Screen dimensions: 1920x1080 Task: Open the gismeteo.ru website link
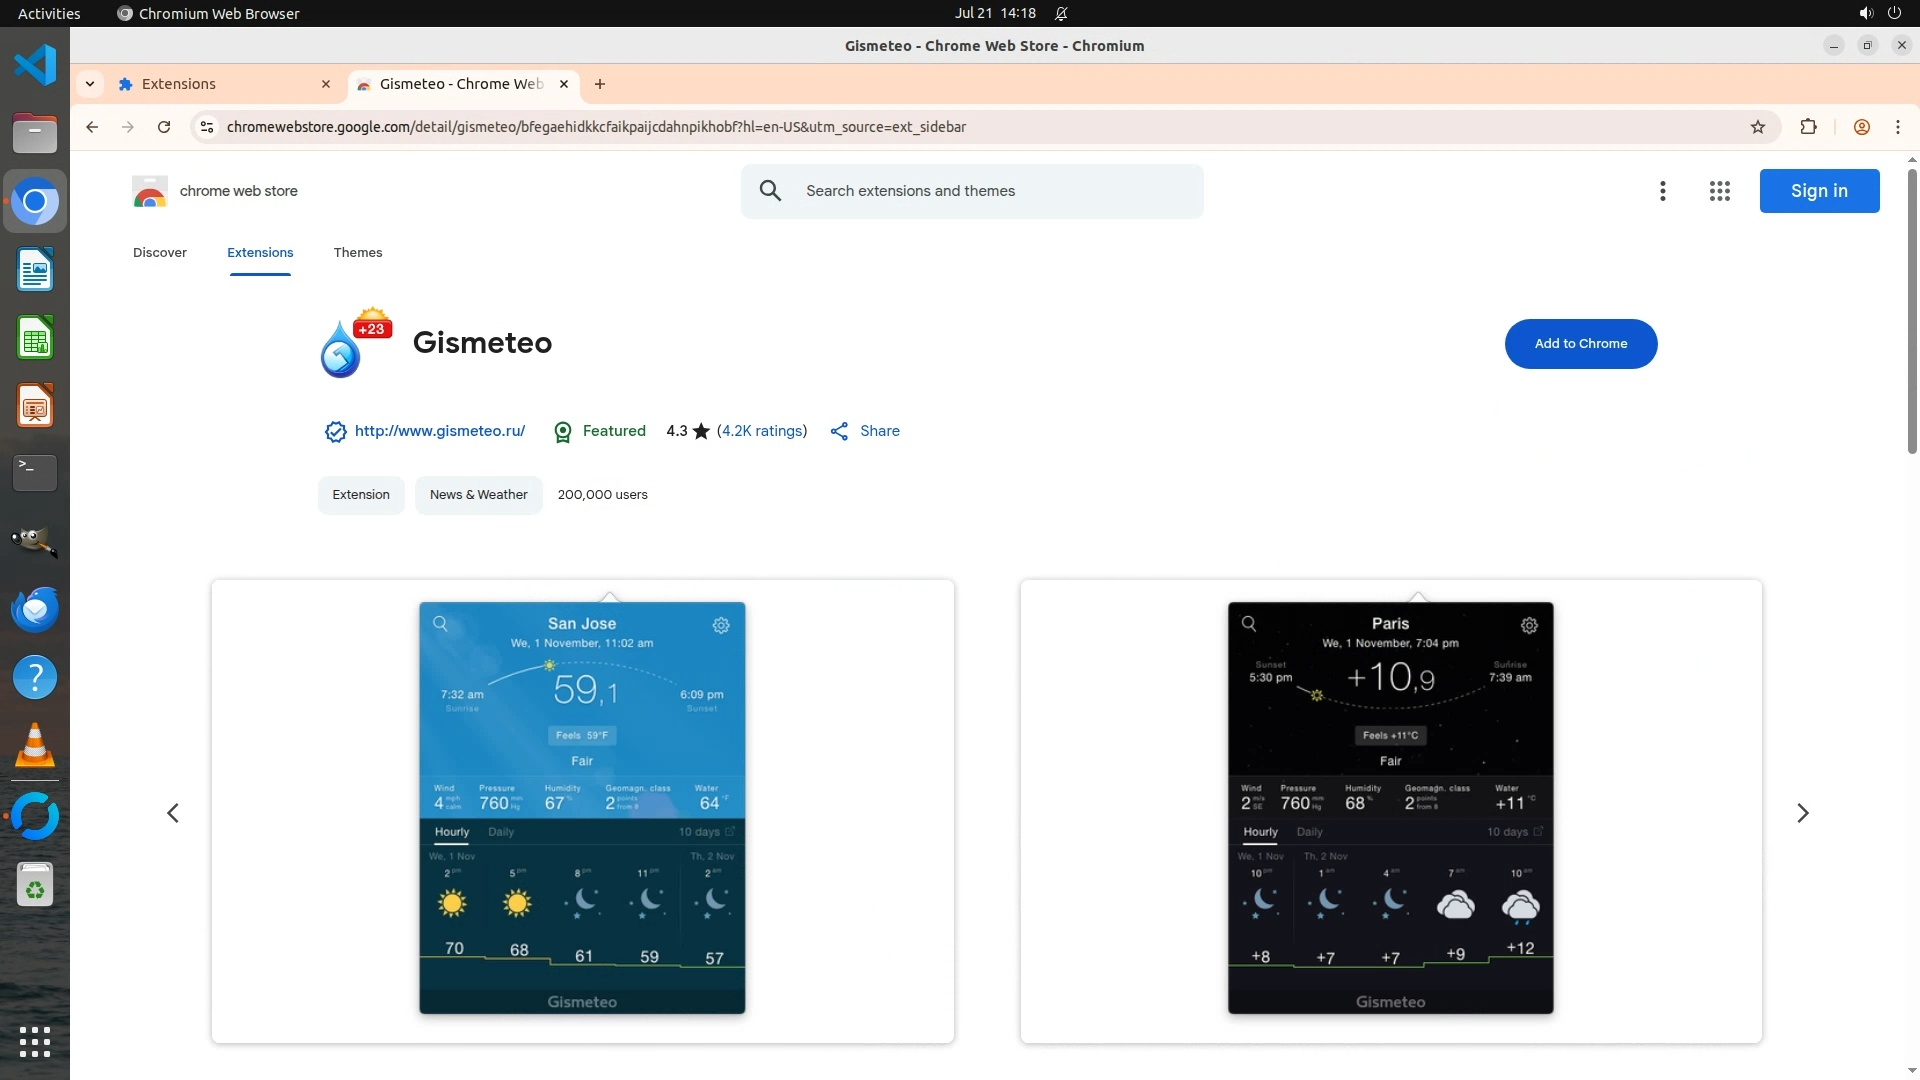pos(439,431)
